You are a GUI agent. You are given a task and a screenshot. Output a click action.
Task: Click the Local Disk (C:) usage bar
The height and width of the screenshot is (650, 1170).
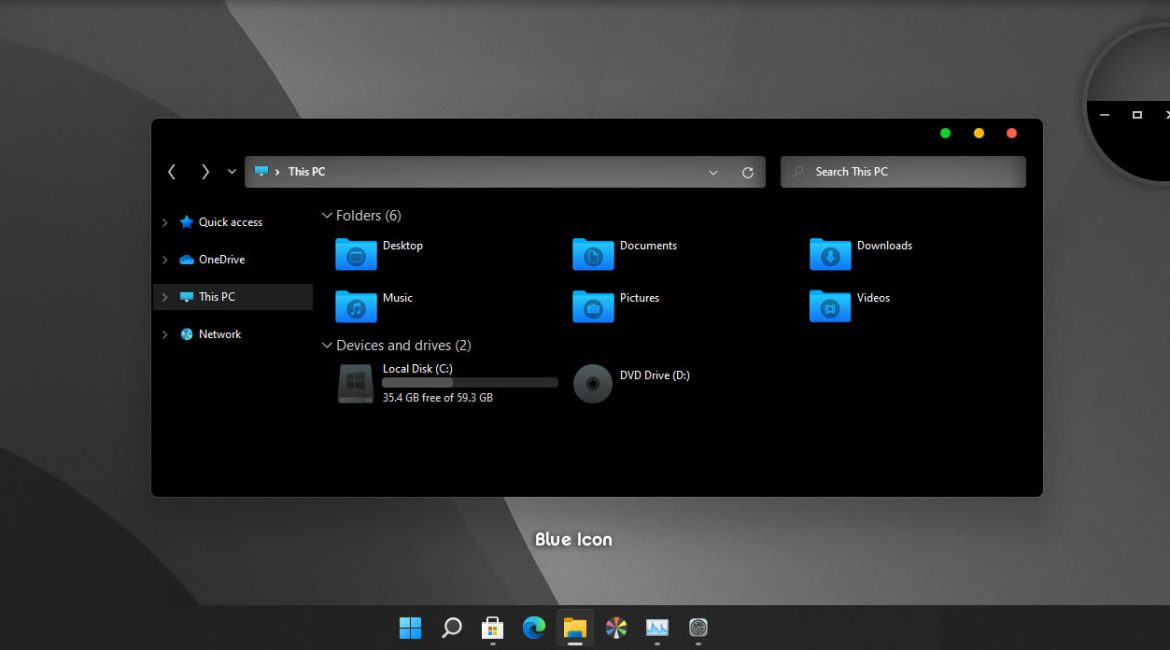470,383
